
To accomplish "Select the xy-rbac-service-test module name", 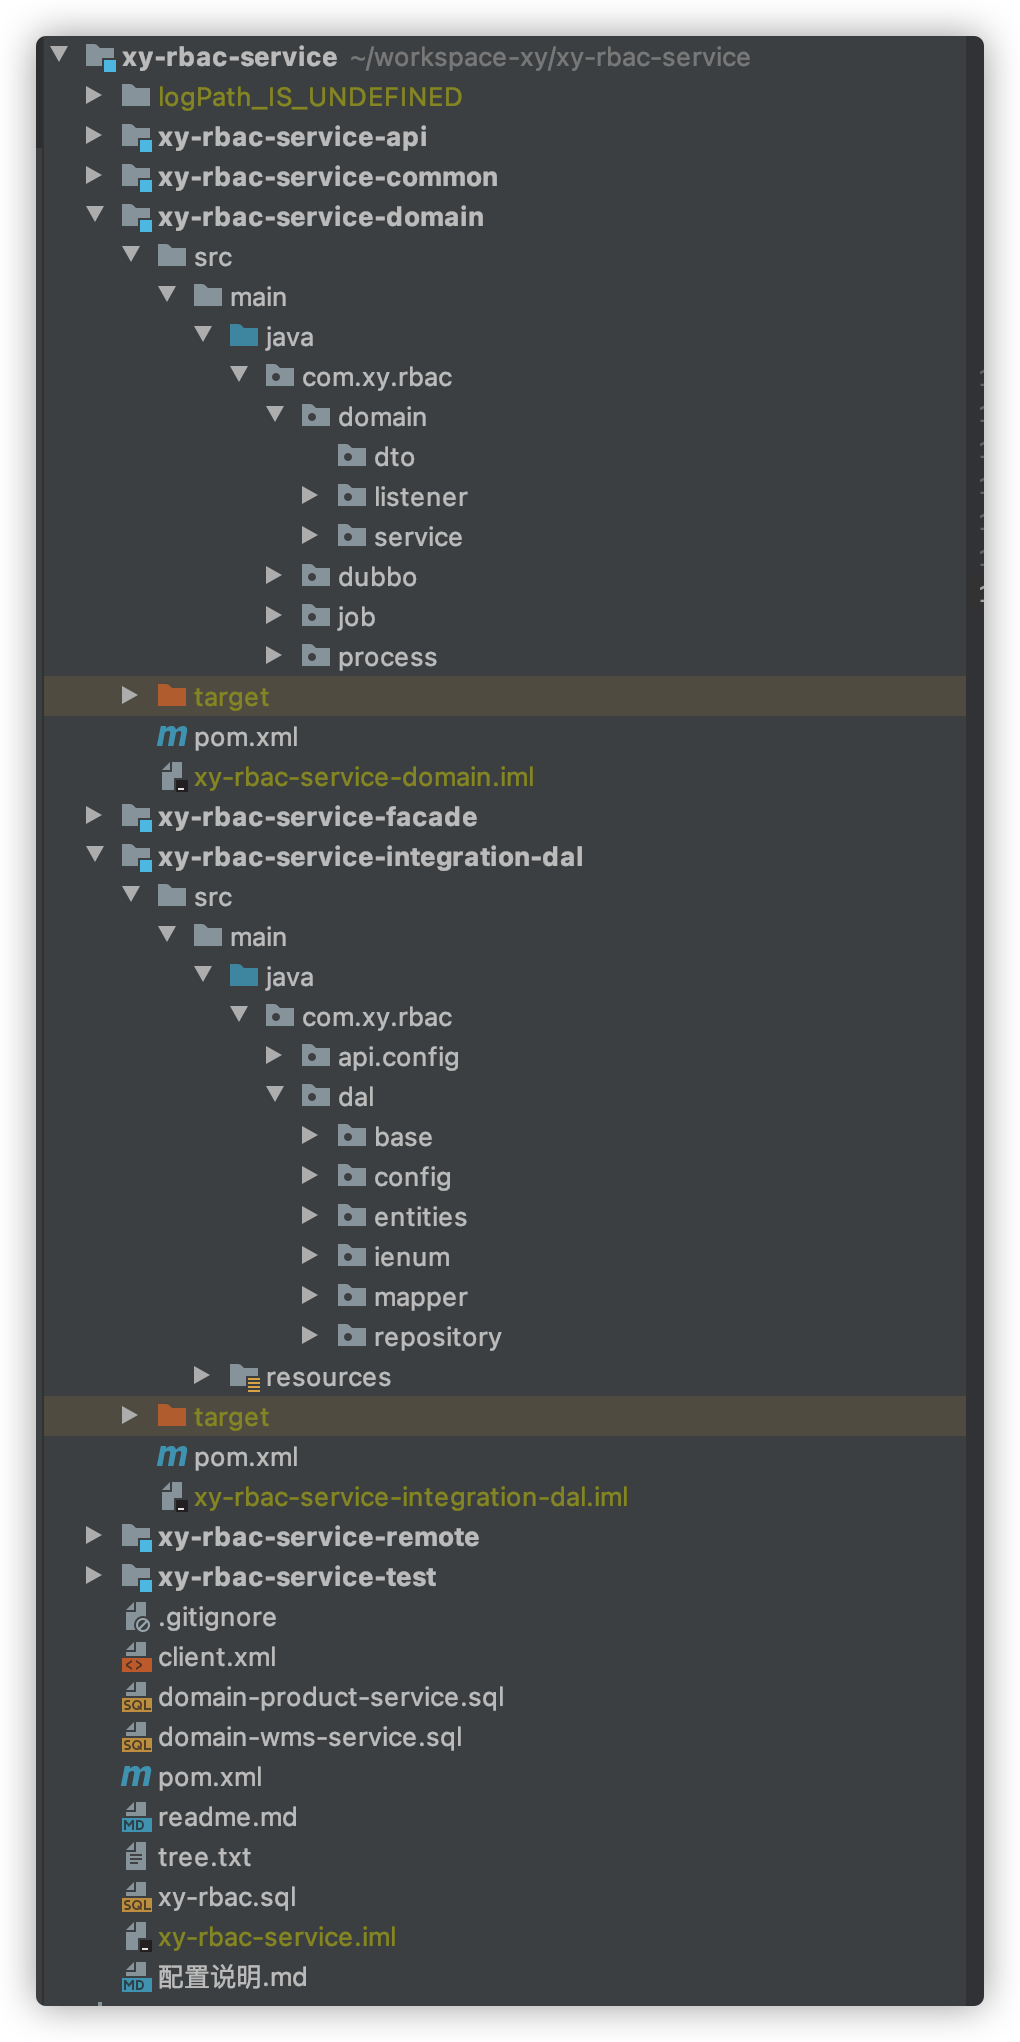I will [297, 1576].
